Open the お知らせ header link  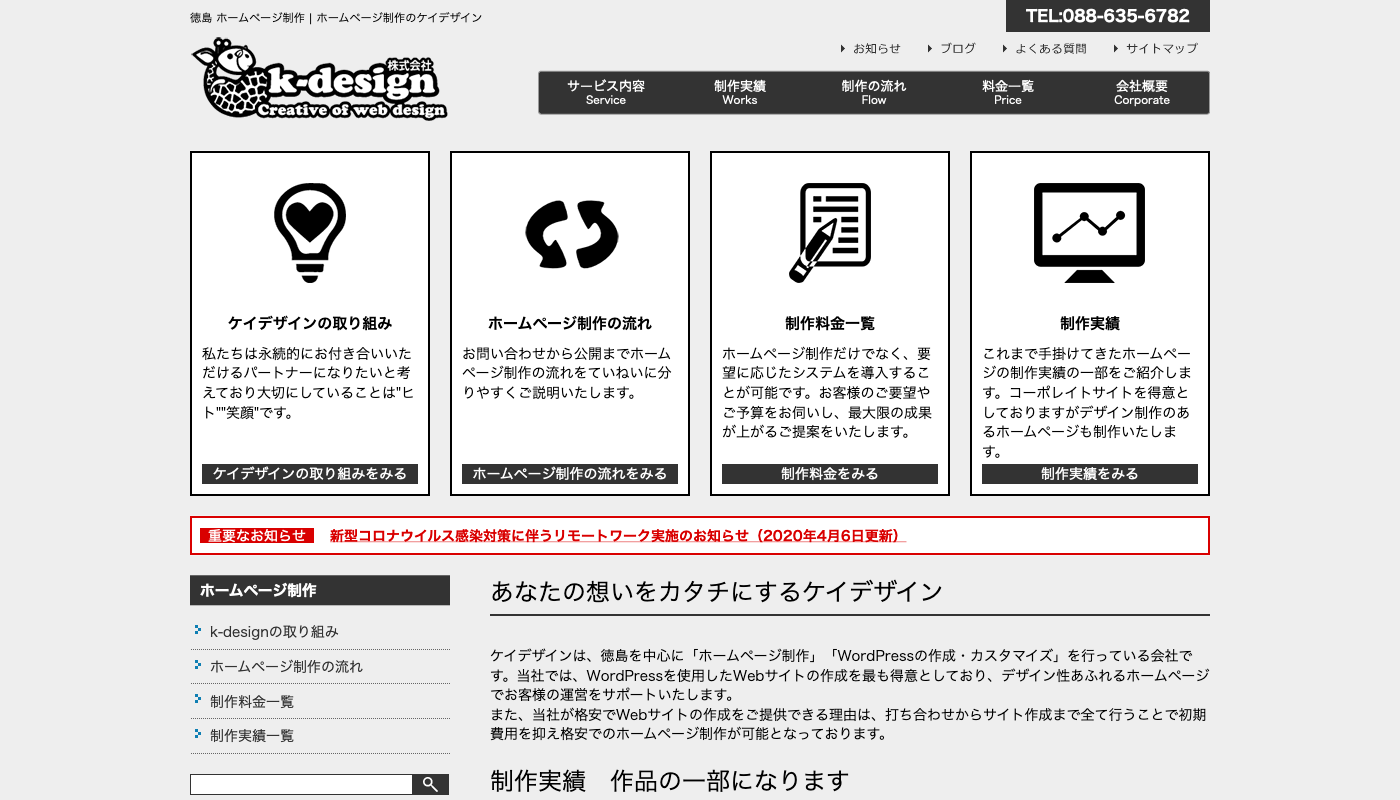pos(876,48)
